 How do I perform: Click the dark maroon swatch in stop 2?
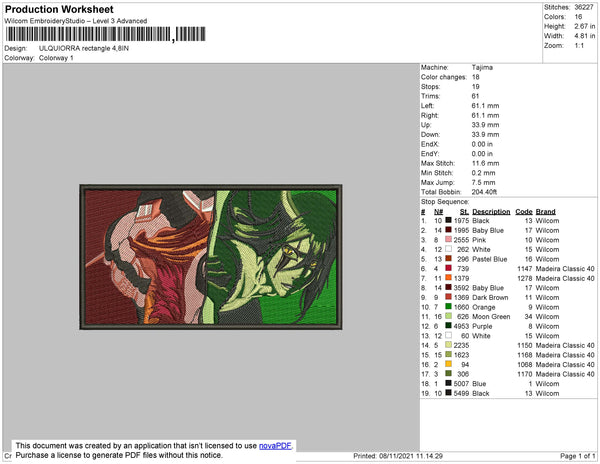pos(448,230)
